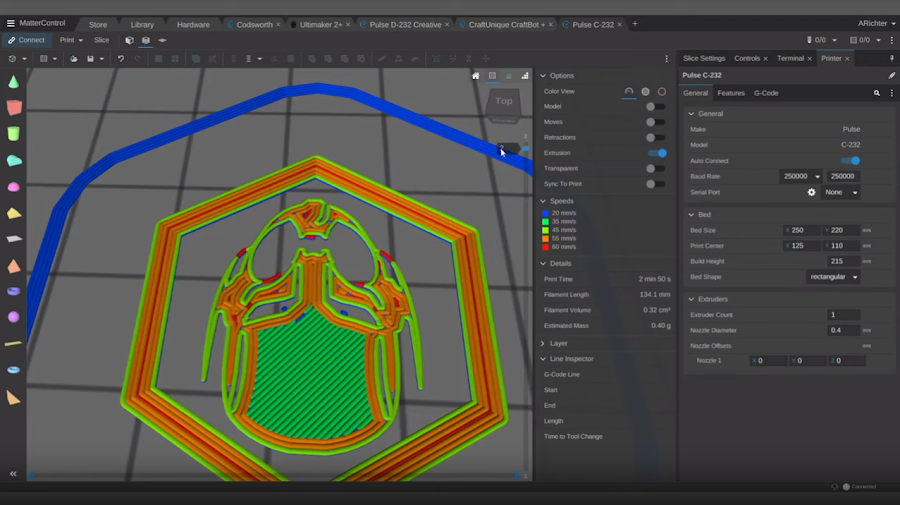
Task: Click the Nozzle Diameter input field
Action: (x=844, y=330)
